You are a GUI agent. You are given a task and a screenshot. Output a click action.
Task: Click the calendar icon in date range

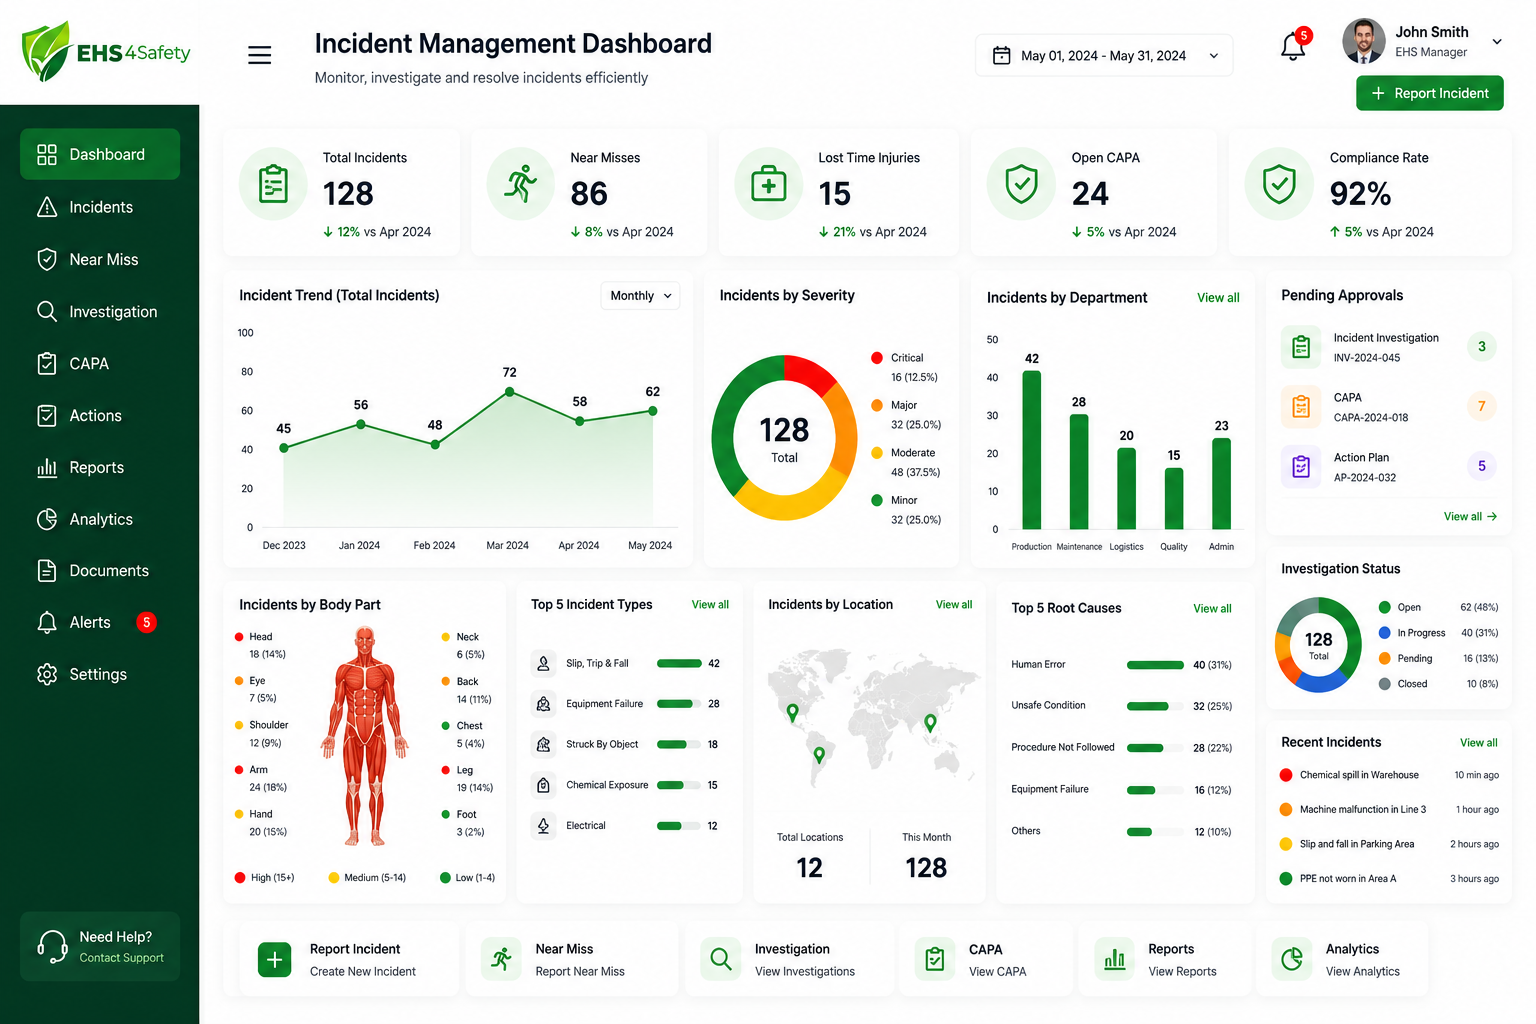pyautogui.click(x=1001, y=56)
